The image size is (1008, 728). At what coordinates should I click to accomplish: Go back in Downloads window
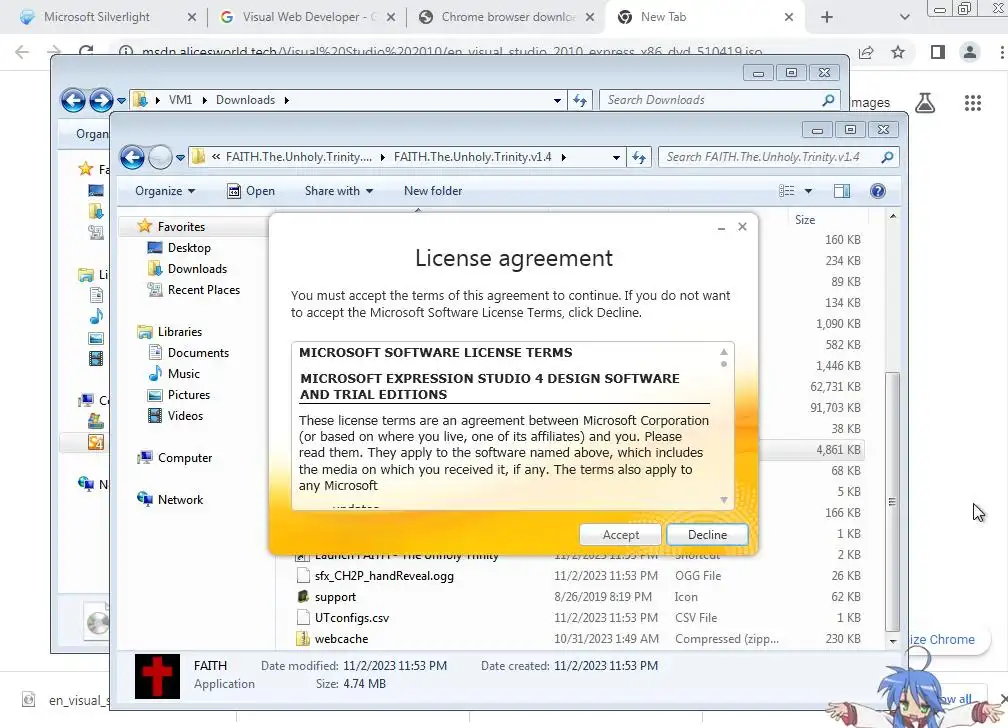(x=73, y=100)
